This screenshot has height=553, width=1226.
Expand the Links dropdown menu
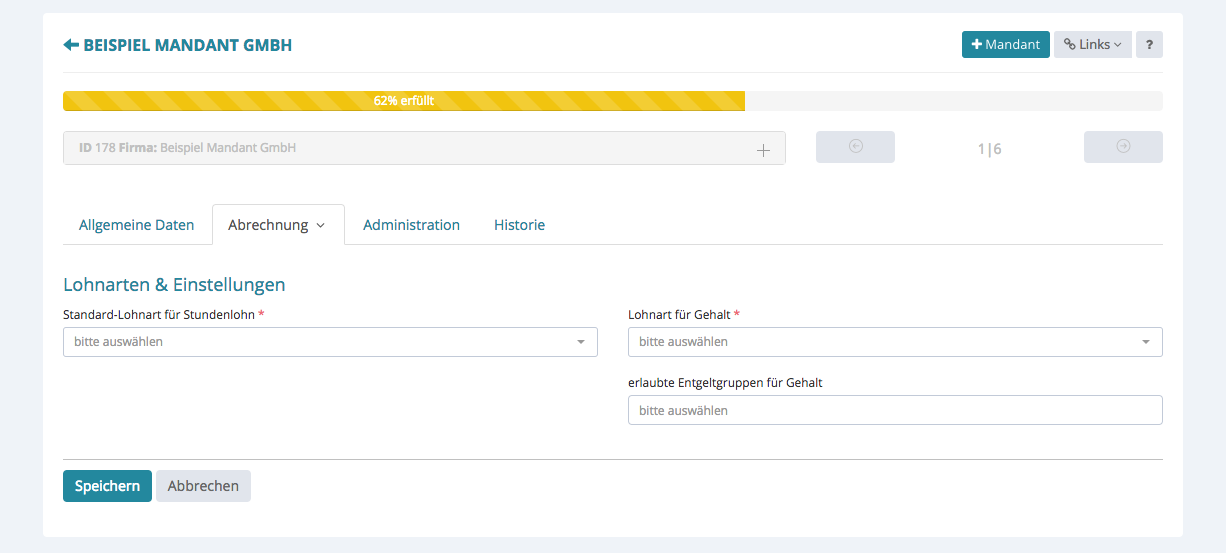tap(1092, 45)
